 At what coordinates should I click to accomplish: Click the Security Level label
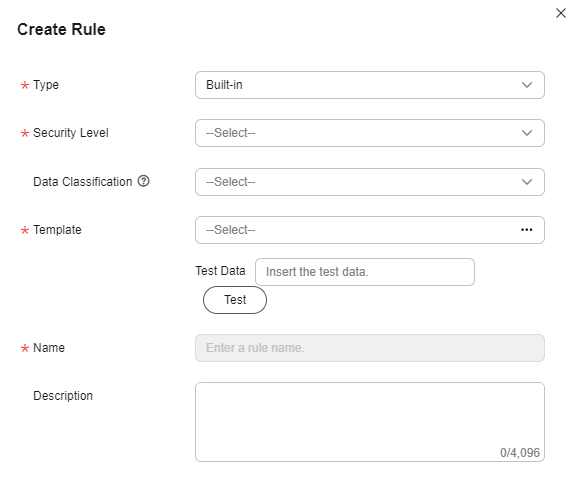(71, 133)
